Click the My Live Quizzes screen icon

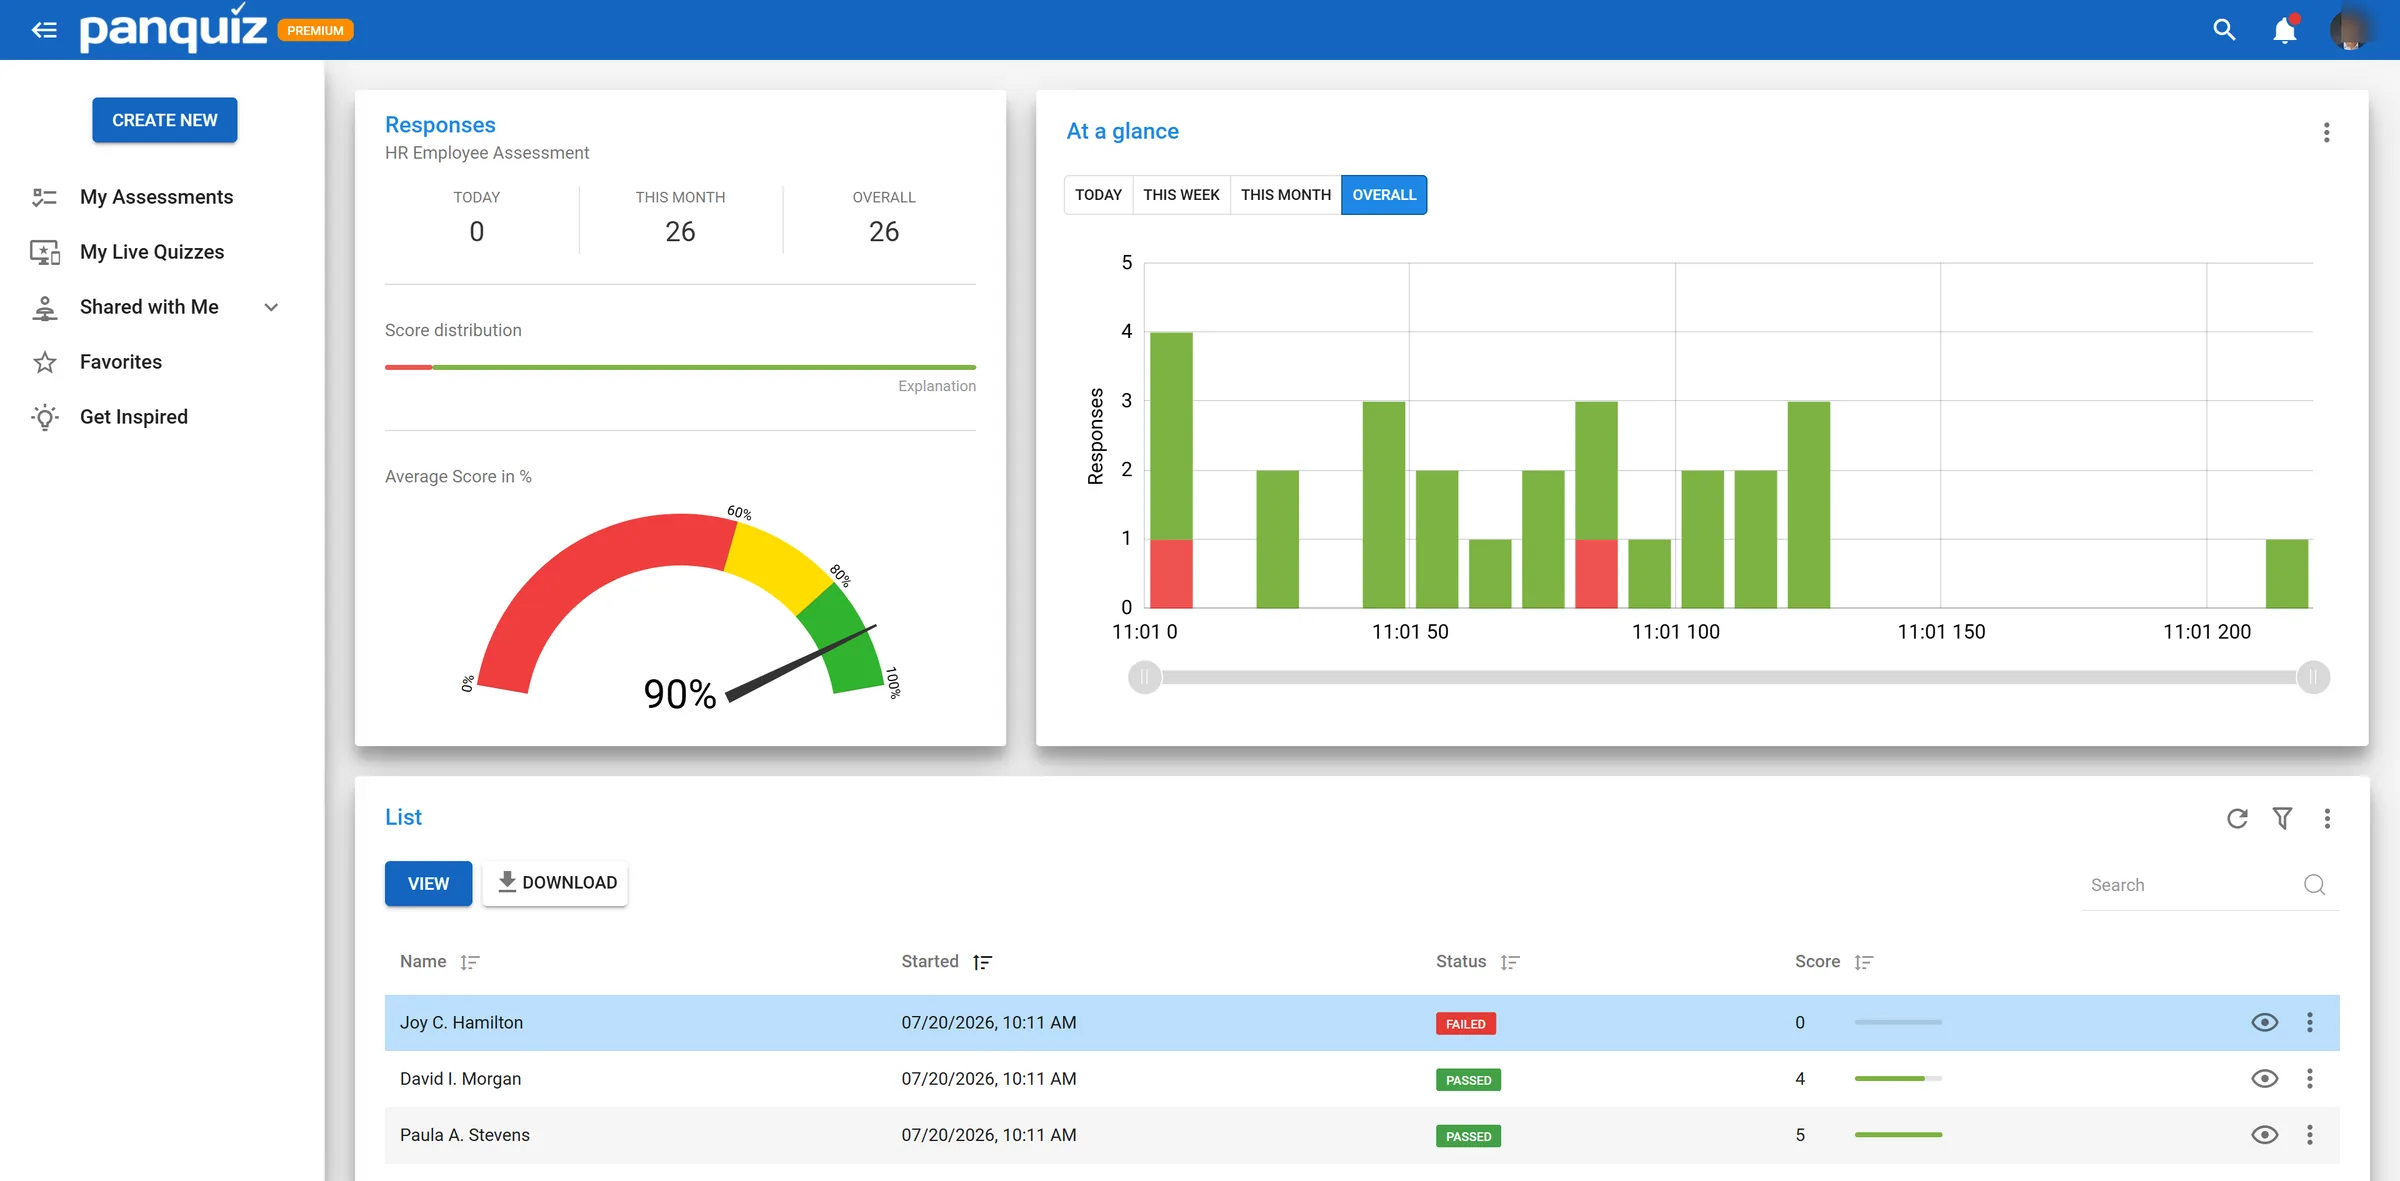[x=45, y=252]
